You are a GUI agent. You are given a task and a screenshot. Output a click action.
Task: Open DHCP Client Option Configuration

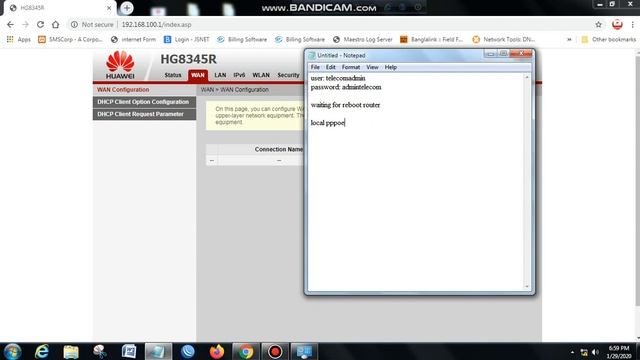point(144,102)
